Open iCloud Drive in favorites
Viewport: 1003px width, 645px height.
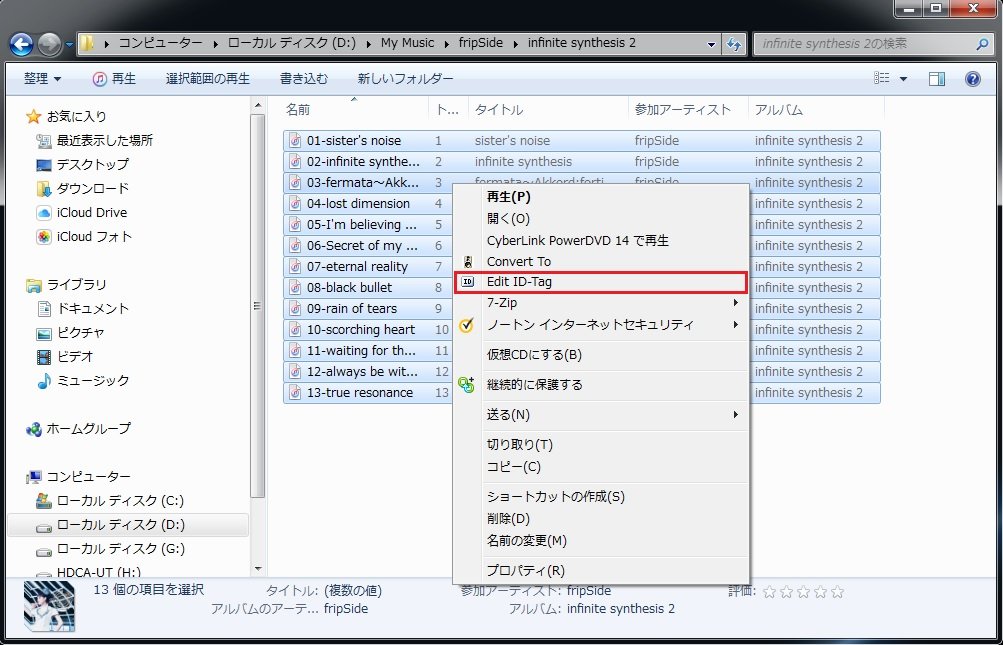coord(91,212)
